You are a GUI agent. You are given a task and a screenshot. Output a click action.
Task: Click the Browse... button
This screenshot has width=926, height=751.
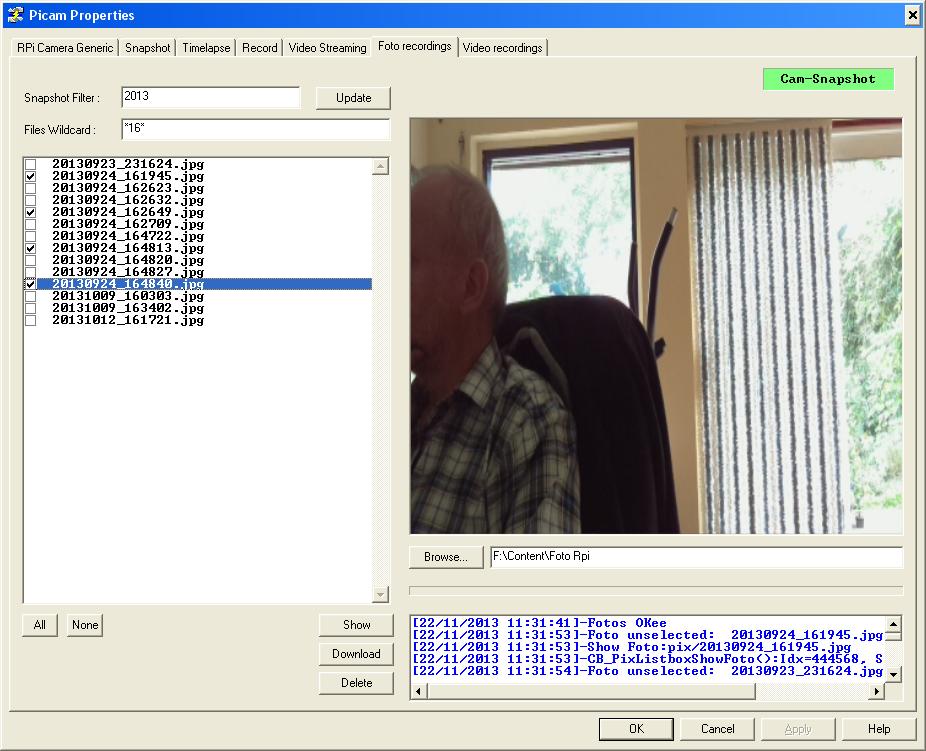coord(446,557)
